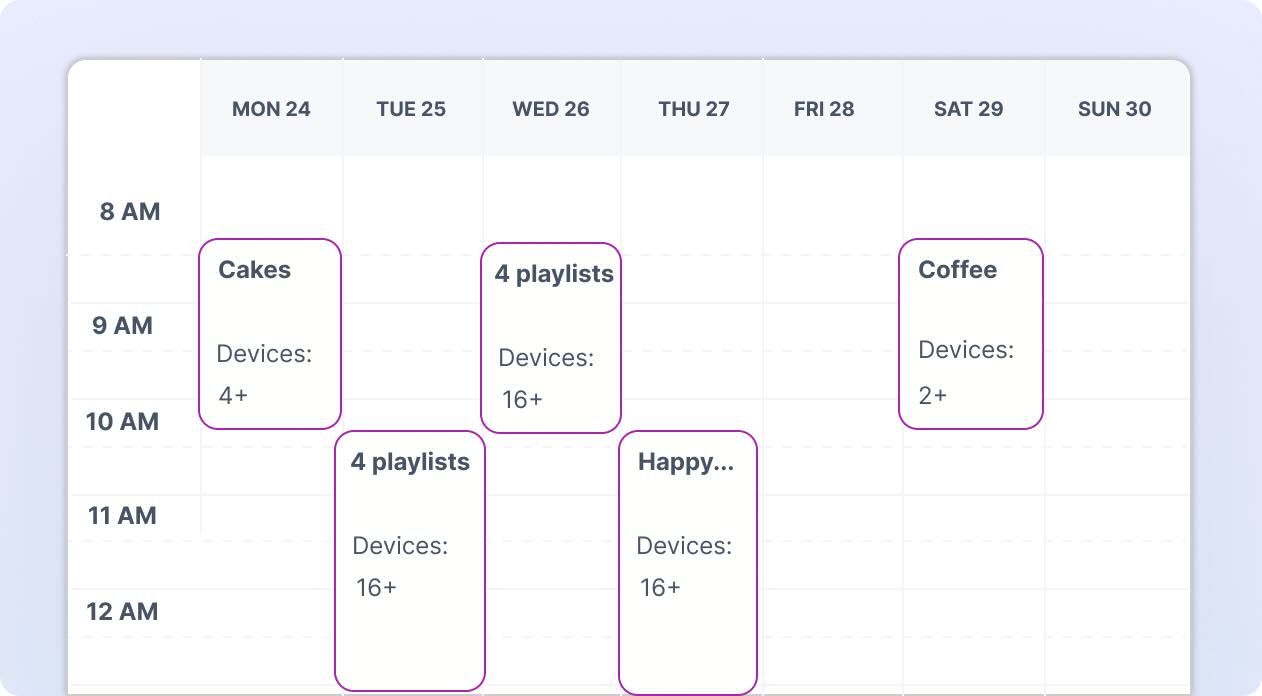The image size is (1262, 696).
Task: Click the THU 27 day header
Action: (x=694, y=109)
